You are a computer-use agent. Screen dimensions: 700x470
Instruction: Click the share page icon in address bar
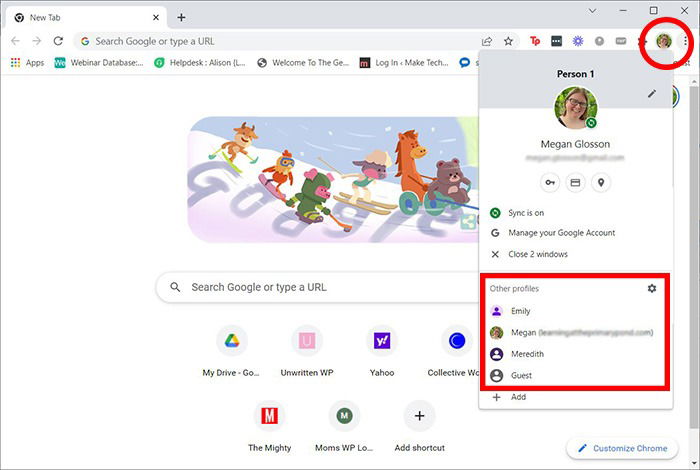pyautogui.click(x=487, y=42)
